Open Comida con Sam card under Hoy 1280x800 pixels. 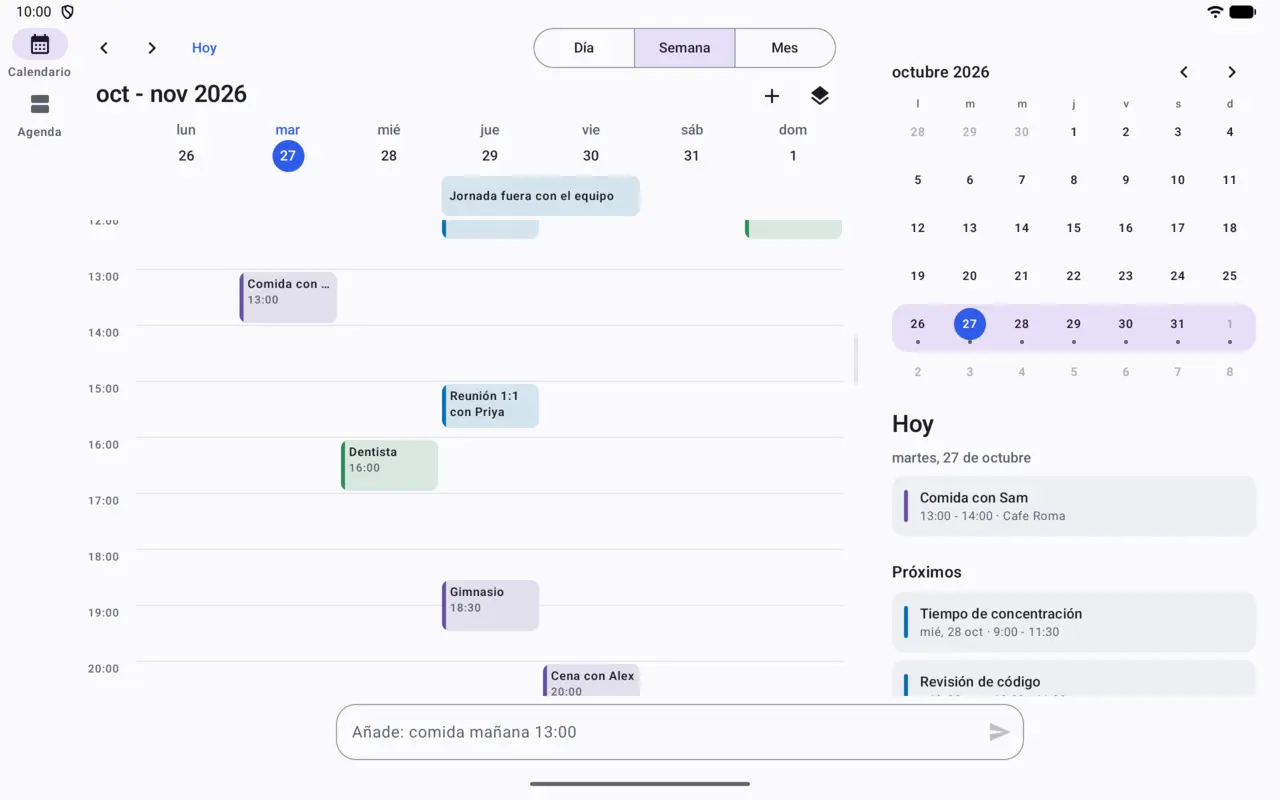[1074, 506]
